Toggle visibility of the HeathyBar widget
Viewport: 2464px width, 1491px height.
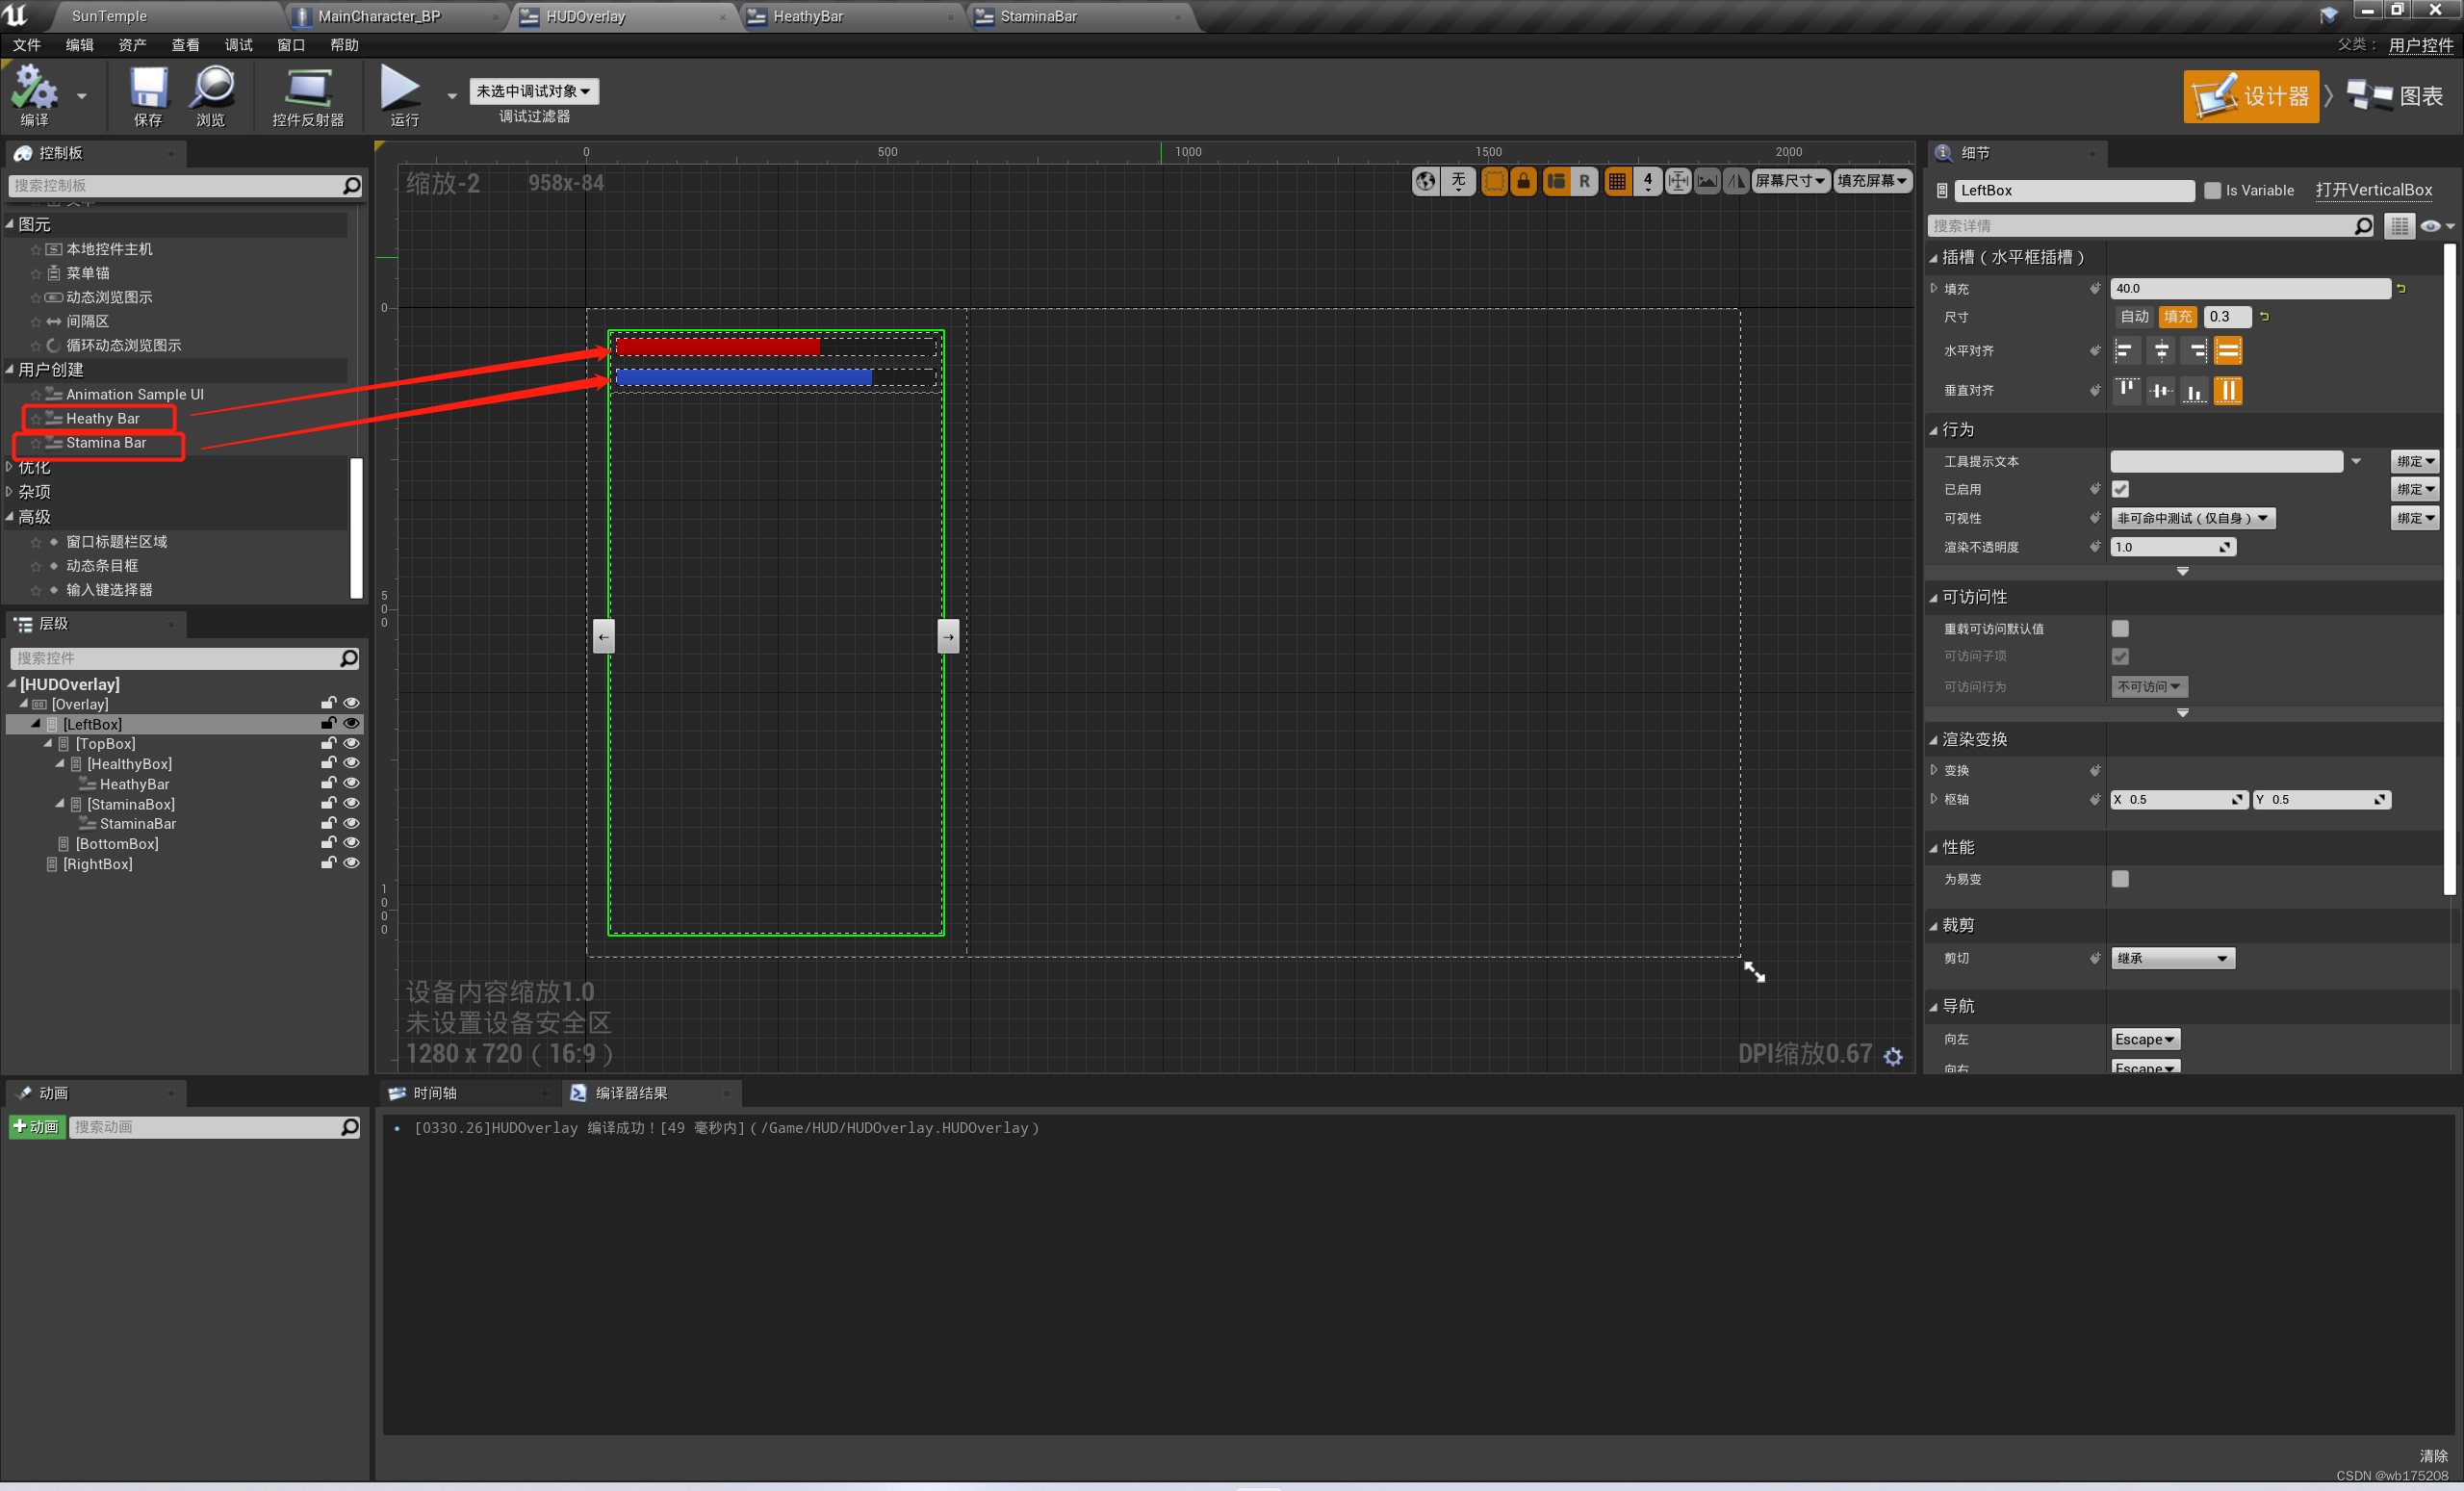click(351, 783)
